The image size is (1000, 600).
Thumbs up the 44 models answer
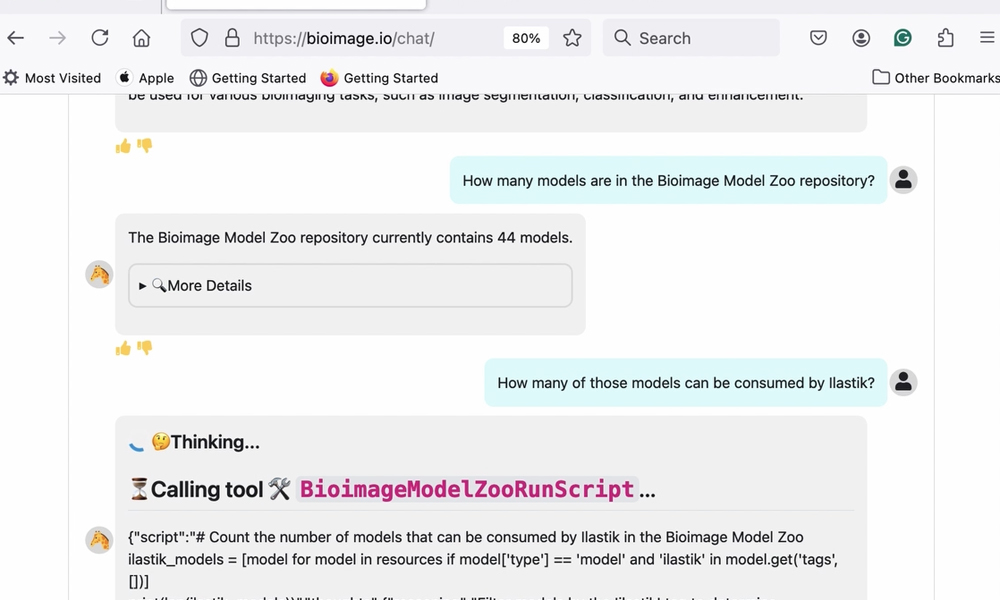tap(123, 348)
